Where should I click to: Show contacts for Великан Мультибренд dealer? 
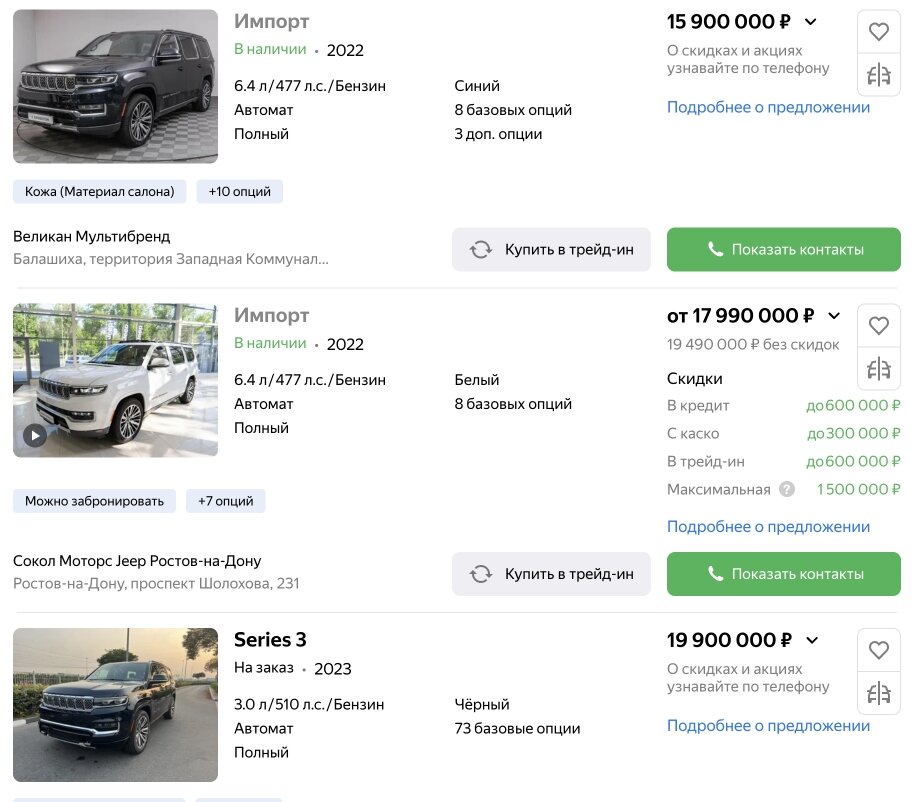[x=783, y=250]
